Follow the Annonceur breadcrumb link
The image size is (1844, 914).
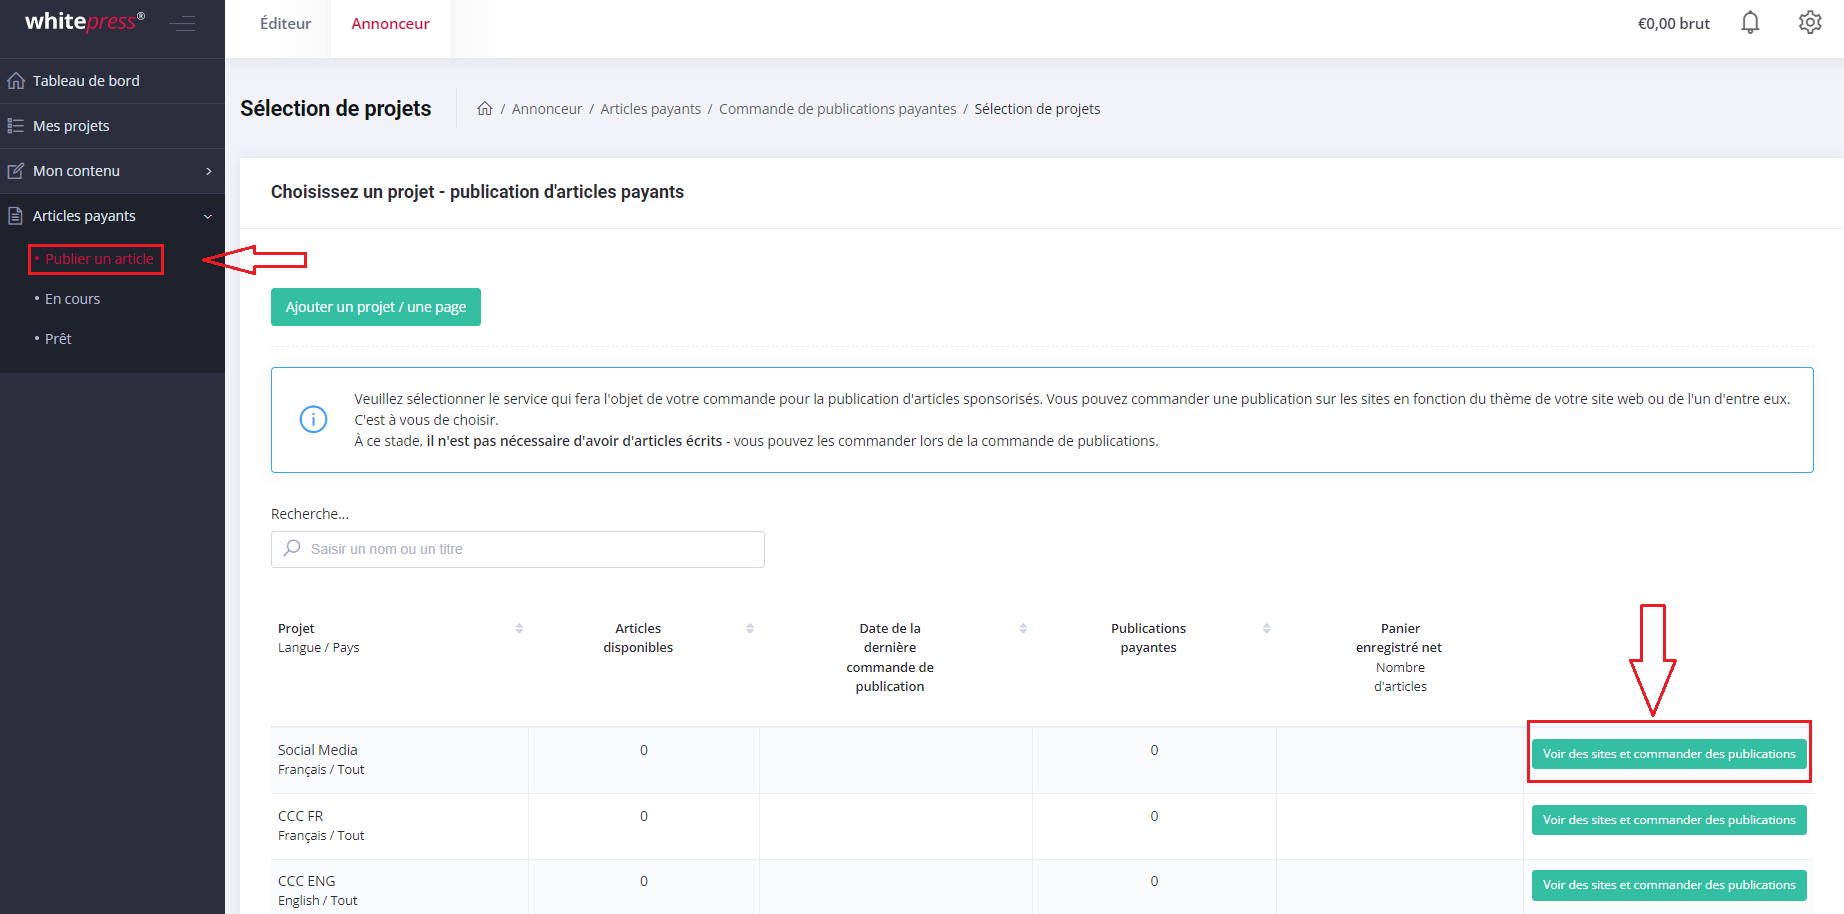coord(547,109)
